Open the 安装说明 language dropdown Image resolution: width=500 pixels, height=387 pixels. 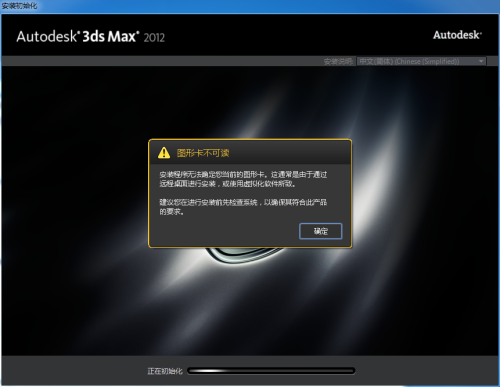coord(421,61)
